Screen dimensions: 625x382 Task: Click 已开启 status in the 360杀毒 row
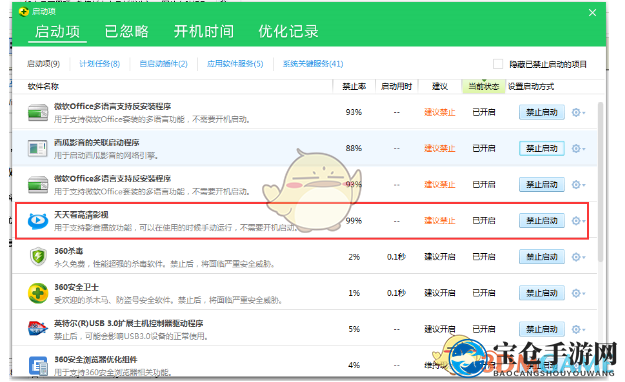(x=483, y=257)
